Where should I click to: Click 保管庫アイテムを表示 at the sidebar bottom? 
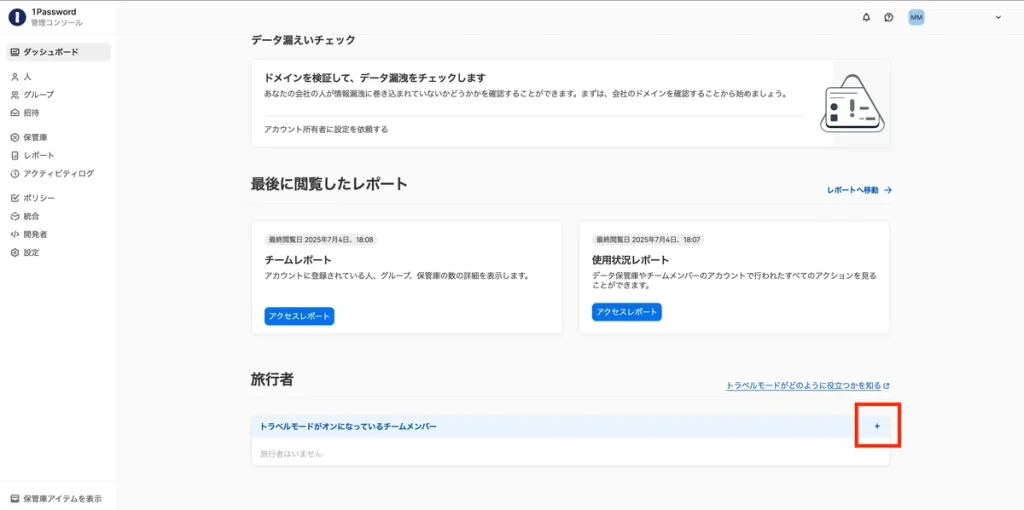pyautogui.click(x=61, y=498)
